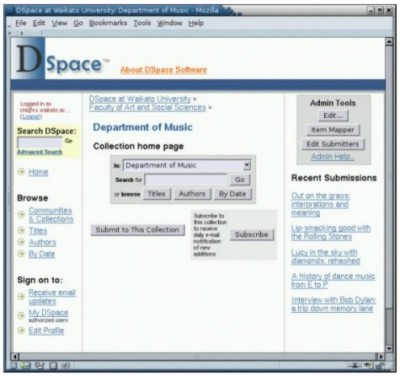Go to the Home link in sidebar

pyautogui.click(x=38, y=172)
